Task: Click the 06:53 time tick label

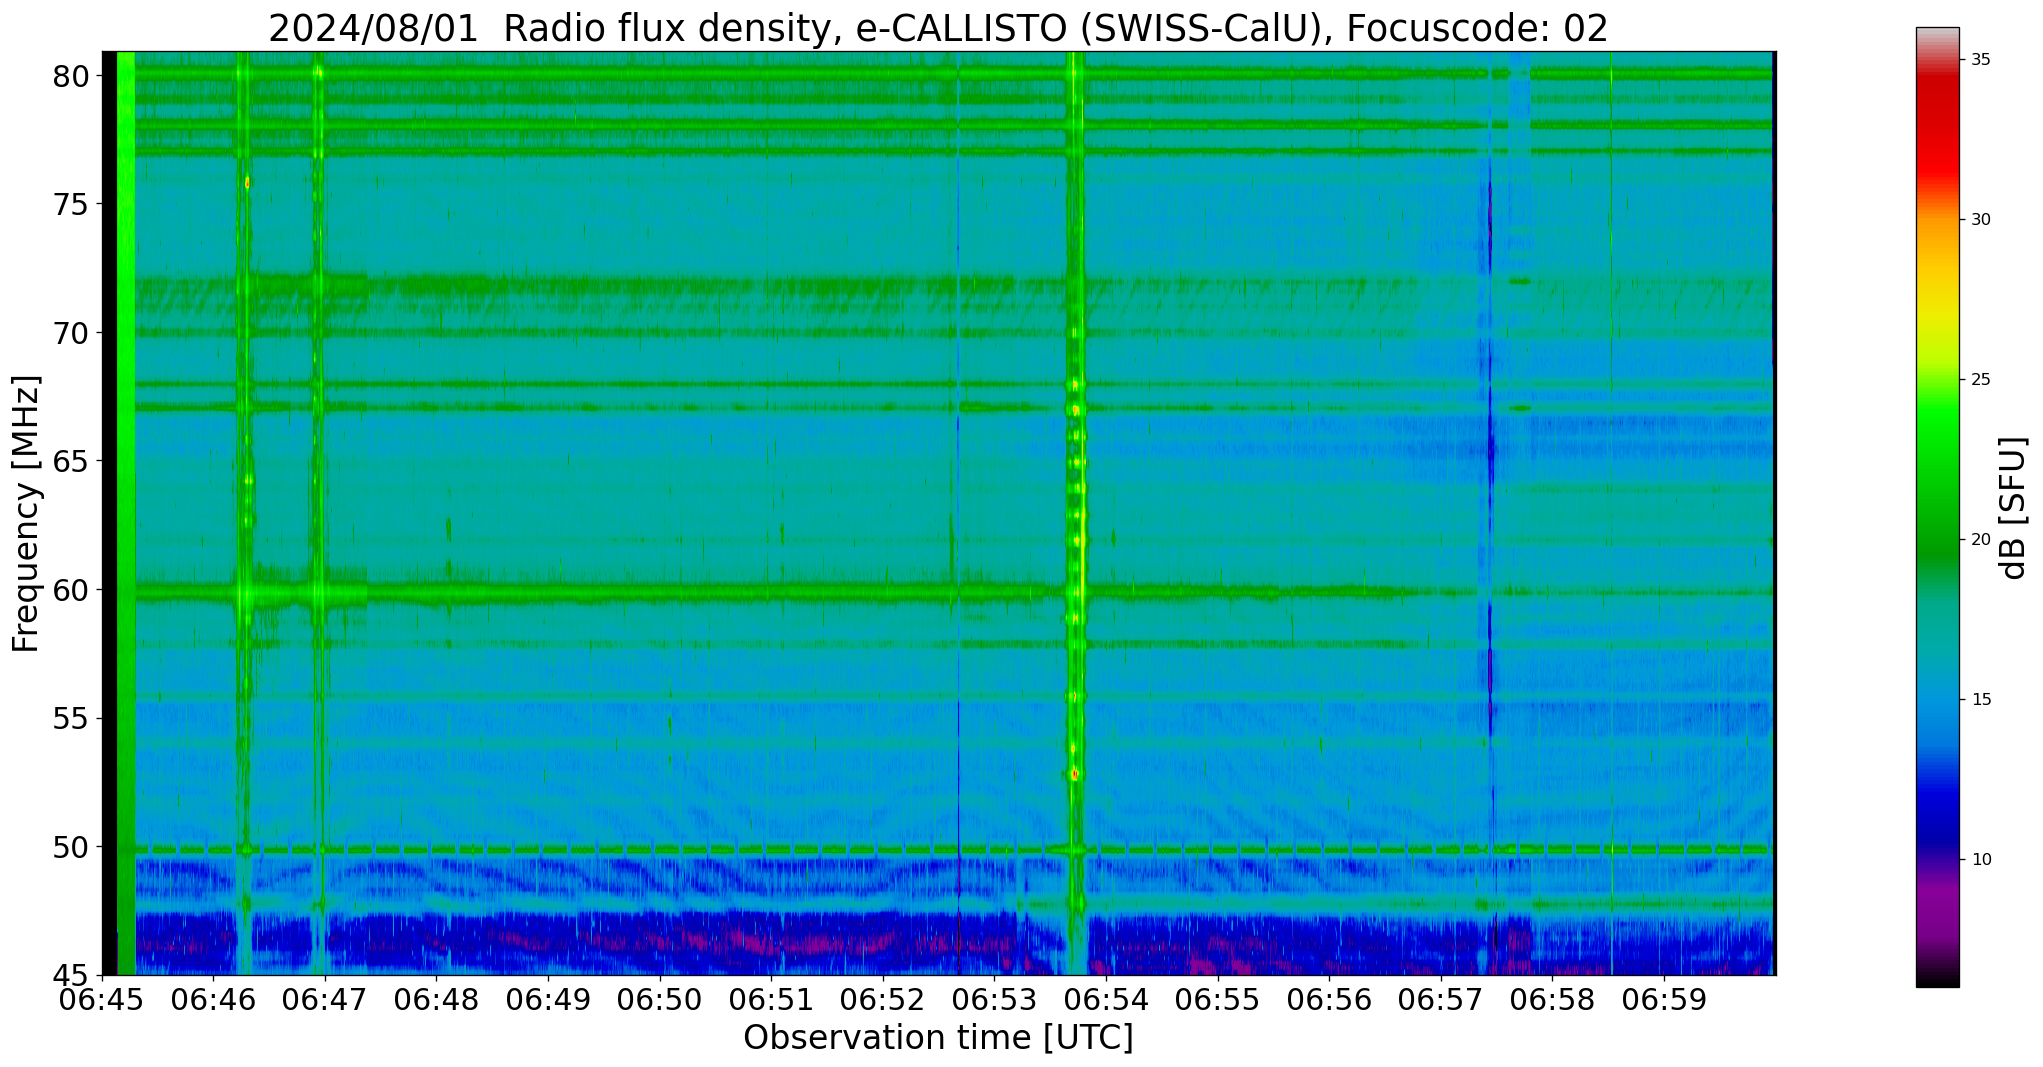Action: coord(994,1000)
